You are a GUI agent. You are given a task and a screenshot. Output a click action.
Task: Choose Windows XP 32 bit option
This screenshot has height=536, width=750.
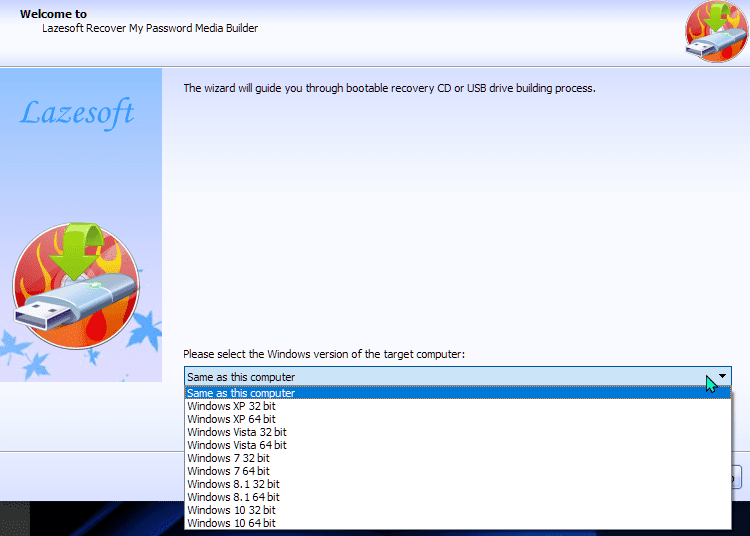(x=458, y=406)
